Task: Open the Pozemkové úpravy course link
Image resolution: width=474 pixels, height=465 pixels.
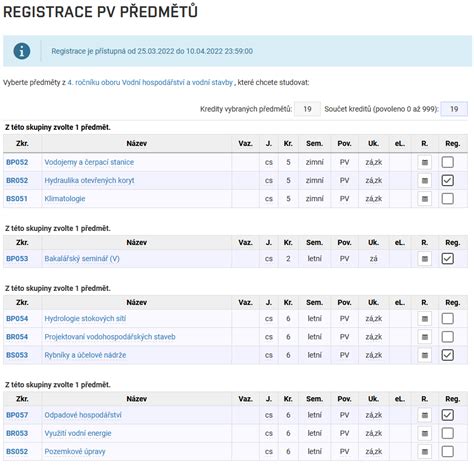Action: pos(75,451)
